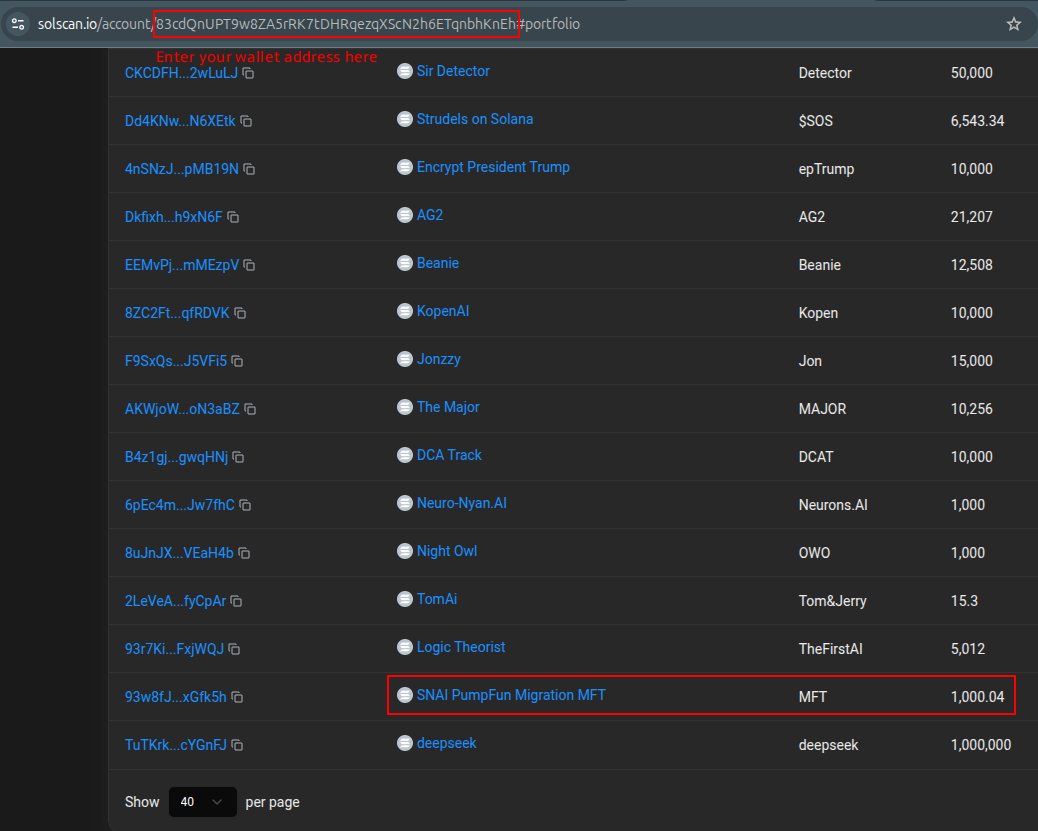Select the 21,207 AG2 balance

tap(971, 217)
